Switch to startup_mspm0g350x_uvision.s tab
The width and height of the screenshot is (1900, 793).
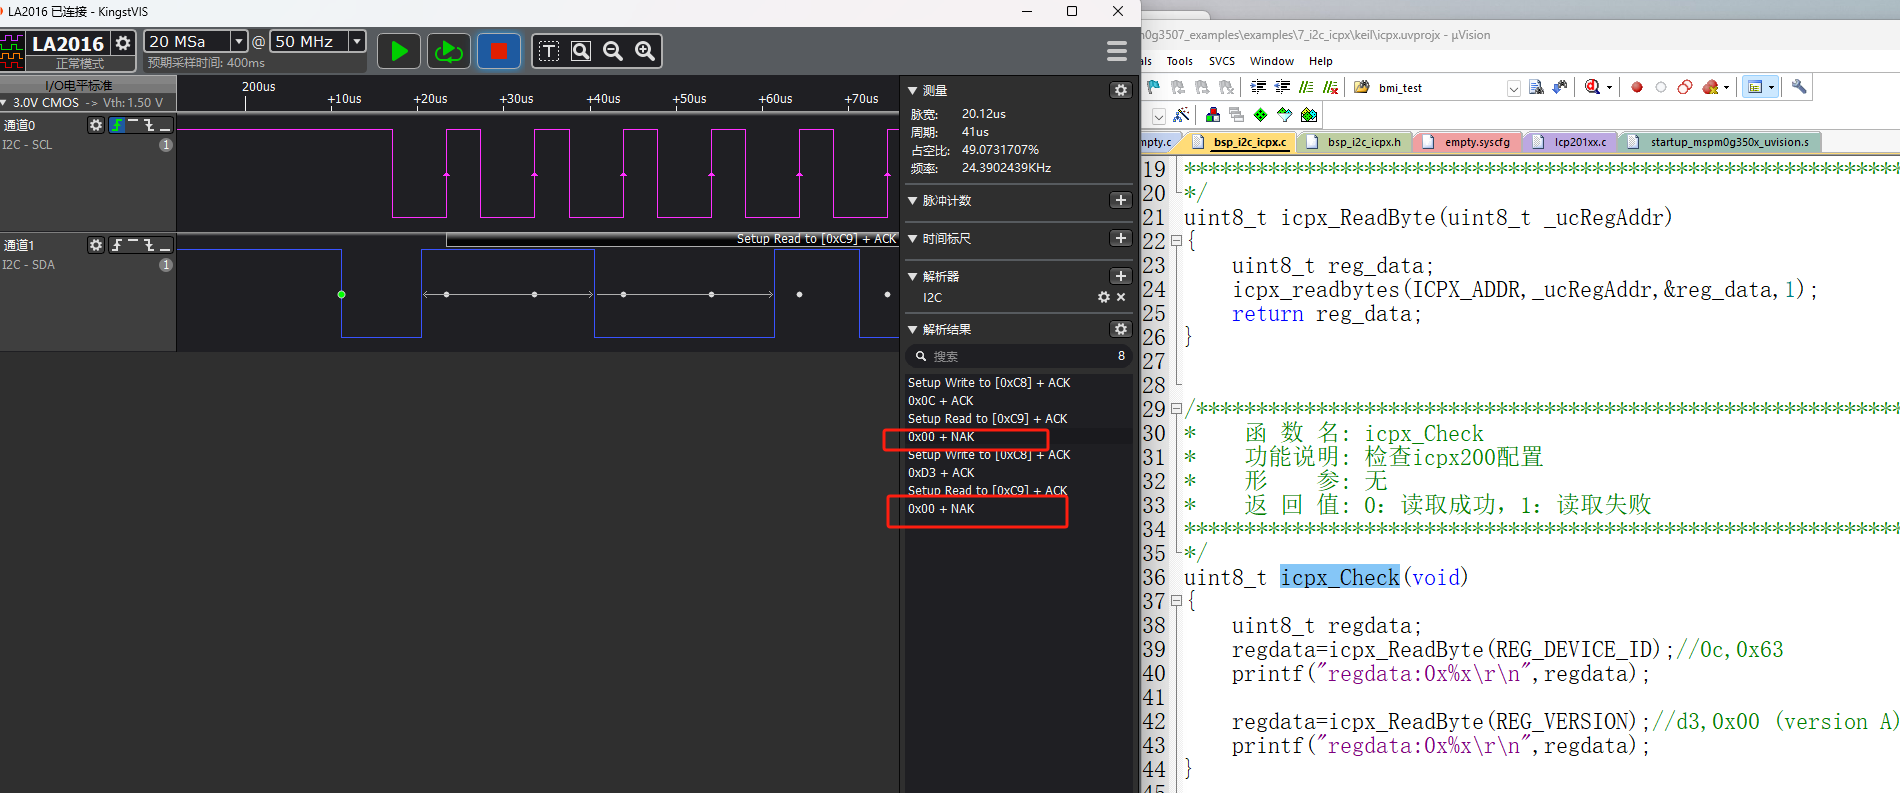tap(1720, 142)
